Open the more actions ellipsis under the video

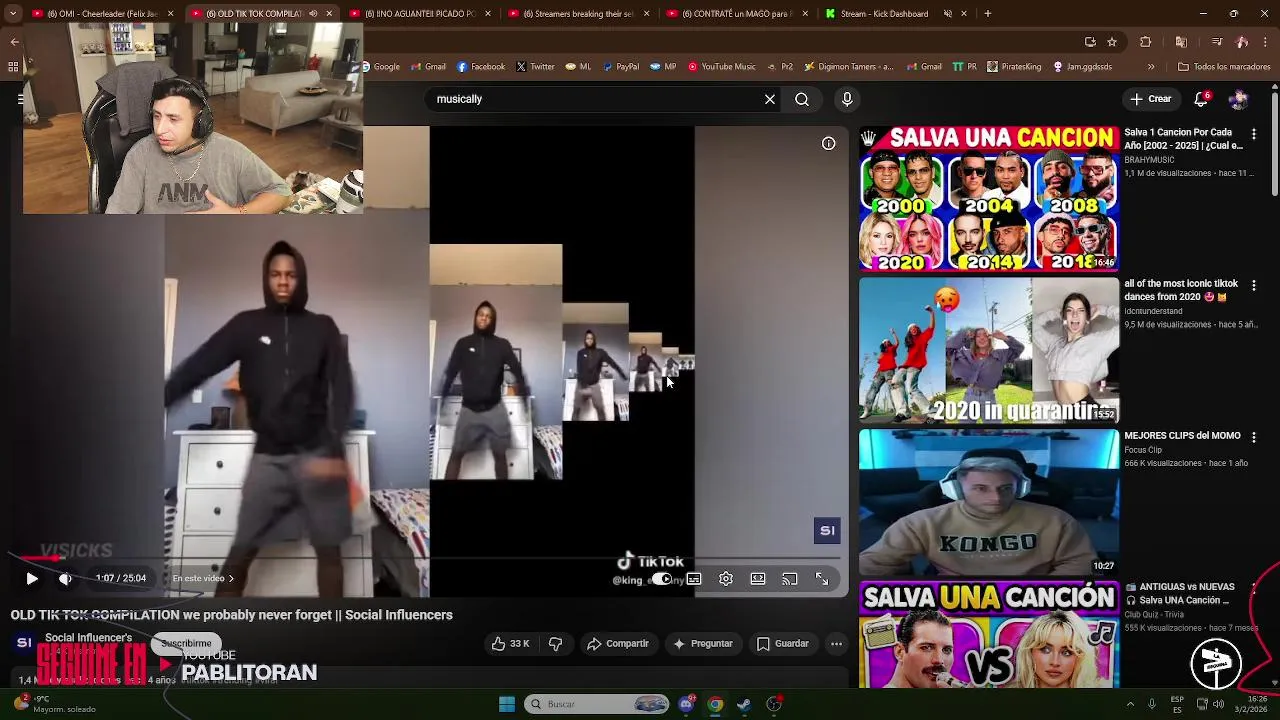click(836, 644)
